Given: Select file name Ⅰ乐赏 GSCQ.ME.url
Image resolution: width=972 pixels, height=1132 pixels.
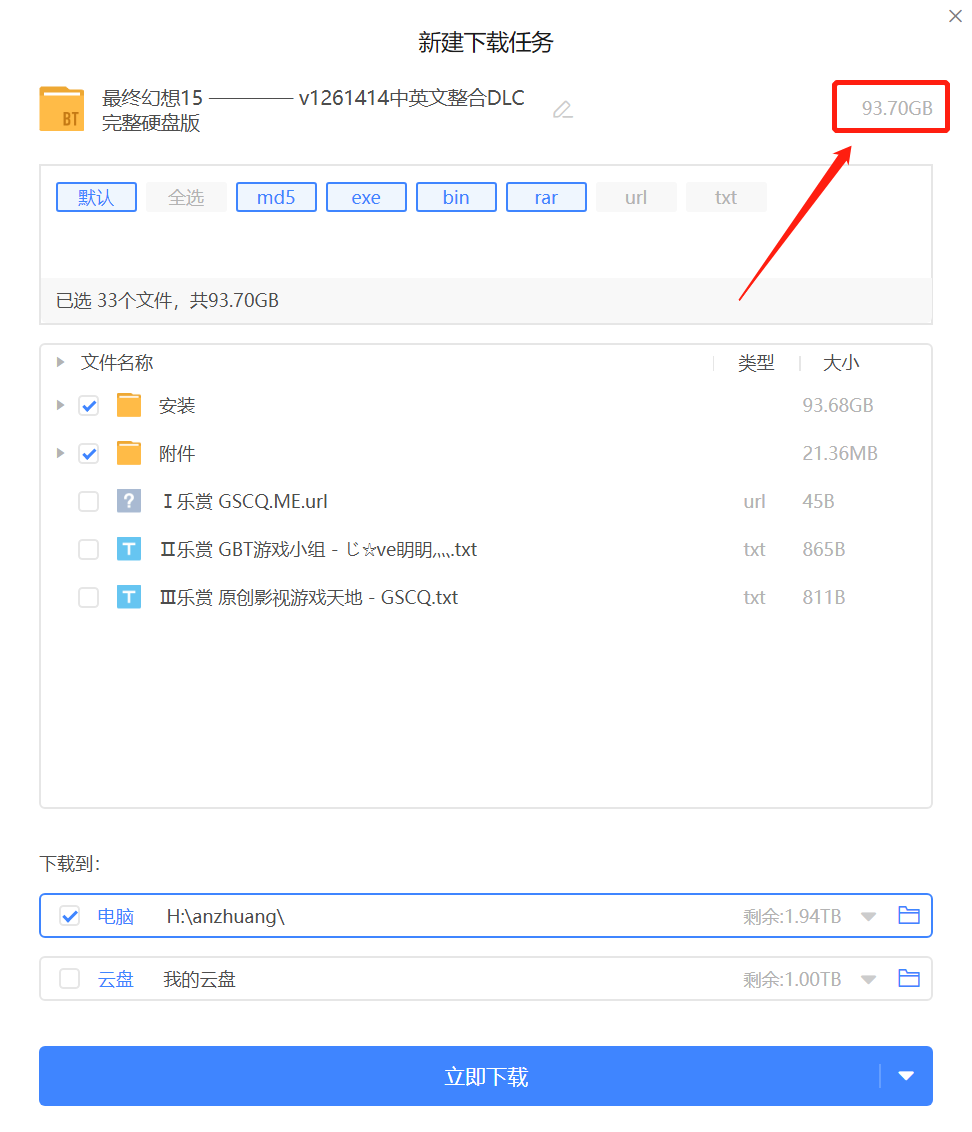Looking at the screenshot, I should pyautogui.click(x=245, y=501).
